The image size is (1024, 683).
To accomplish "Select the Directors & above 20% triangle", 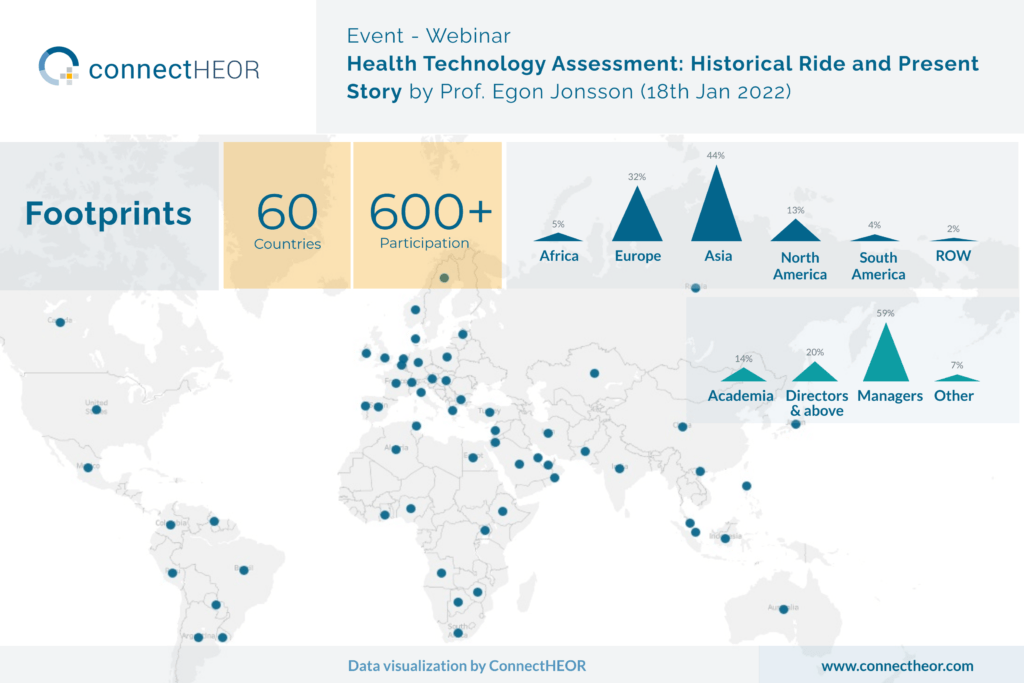I will click(816, 372).
